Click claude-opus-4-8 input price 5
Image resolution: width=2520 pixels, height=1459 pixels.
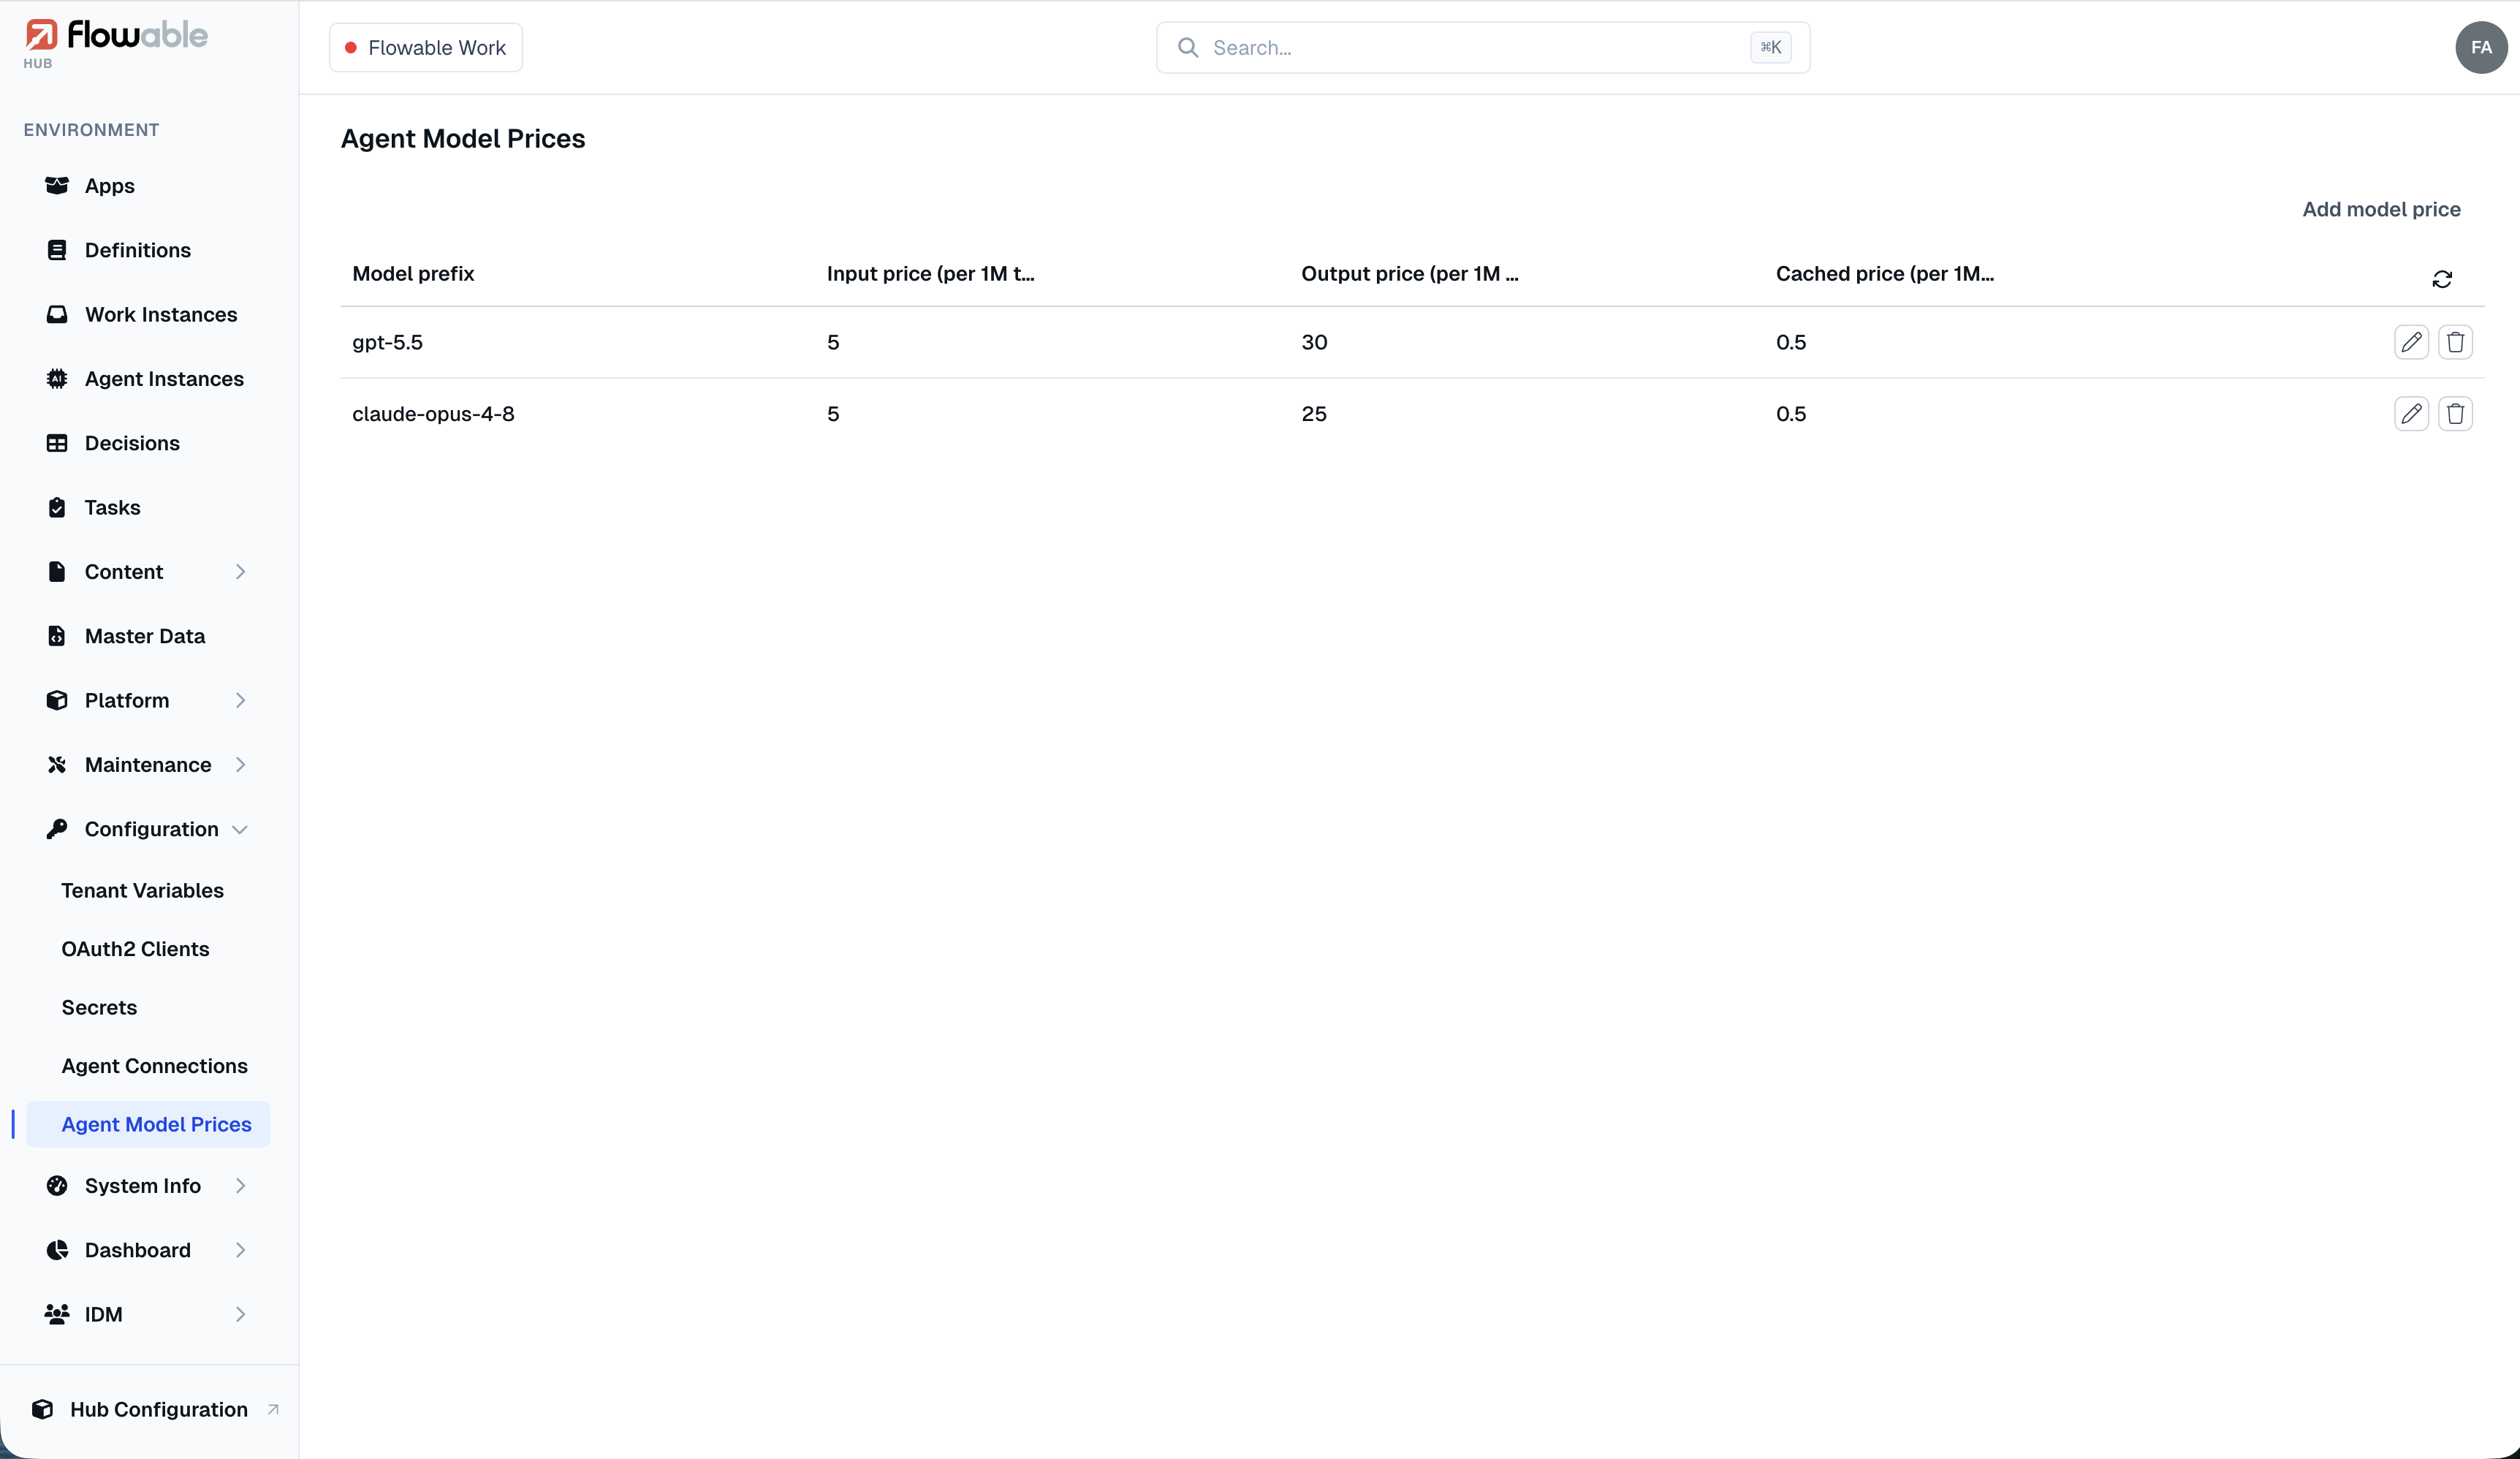833,414
